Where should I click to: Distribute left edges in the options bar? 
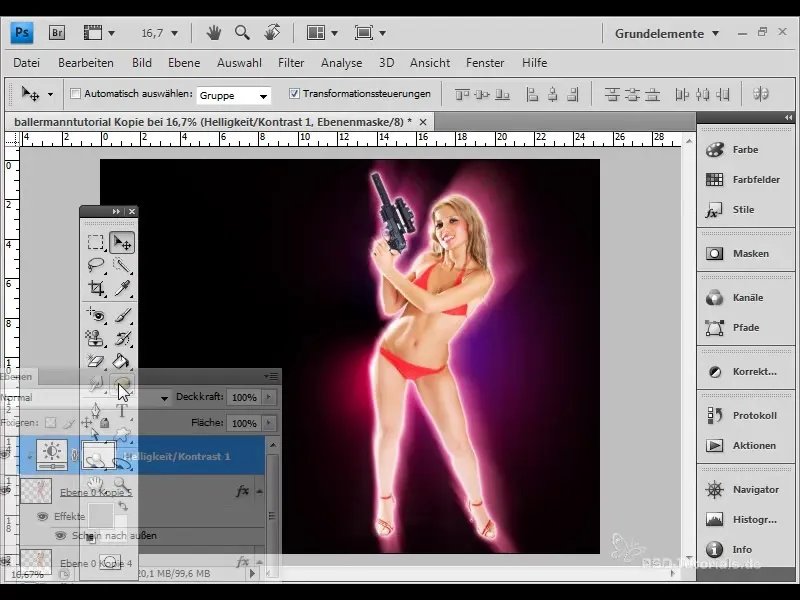[x=682, y=94]
